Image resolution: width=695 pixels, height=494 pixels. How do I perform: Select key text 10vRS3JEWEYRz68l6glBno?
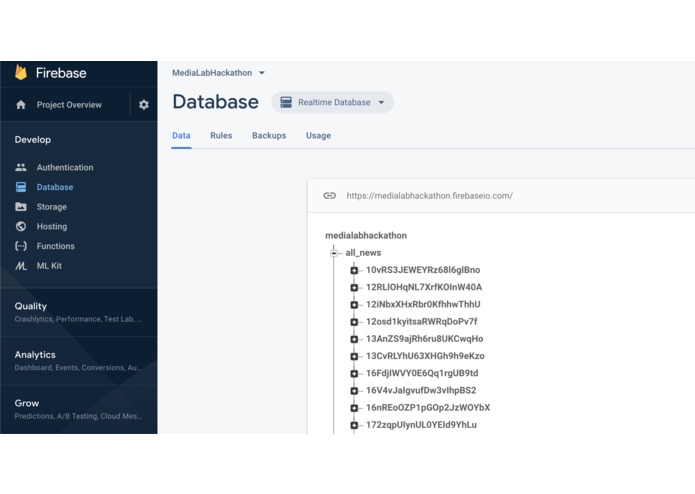tap(423, 270)
